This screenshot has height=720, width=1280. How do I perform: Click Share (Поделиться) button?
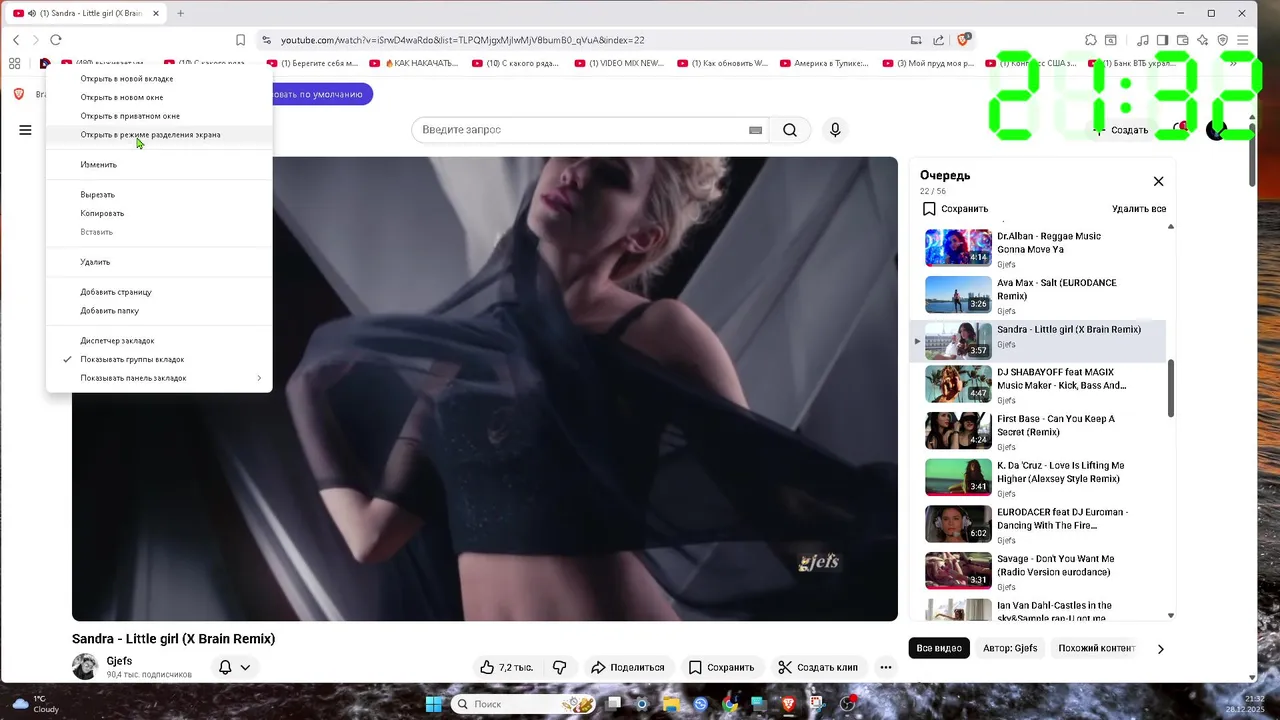pos(627,667)
